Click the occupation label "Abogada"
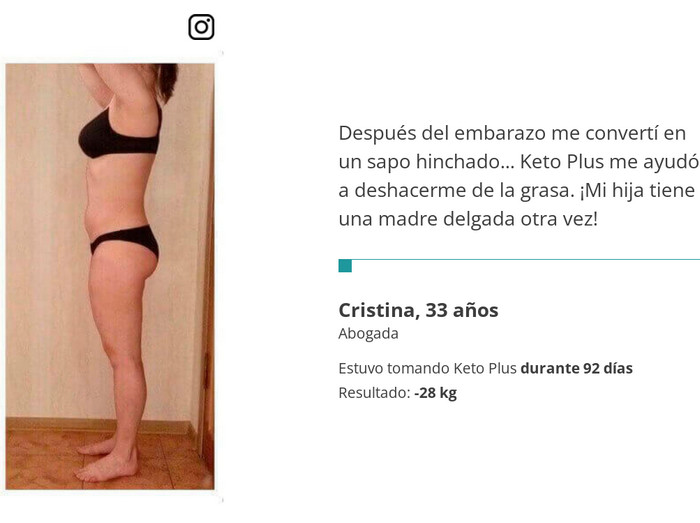Screen dimensions: 700x523 [x=368, y=334]
